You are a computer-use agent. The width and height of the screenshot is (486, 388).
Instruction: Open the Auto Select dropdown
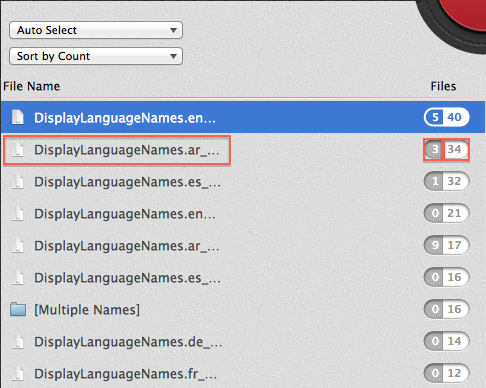point(96,30)
